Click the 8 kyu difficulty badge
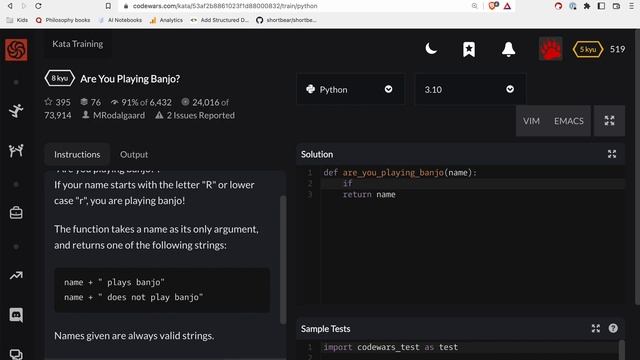Viewport: 640px width, 360px height. 60,78
